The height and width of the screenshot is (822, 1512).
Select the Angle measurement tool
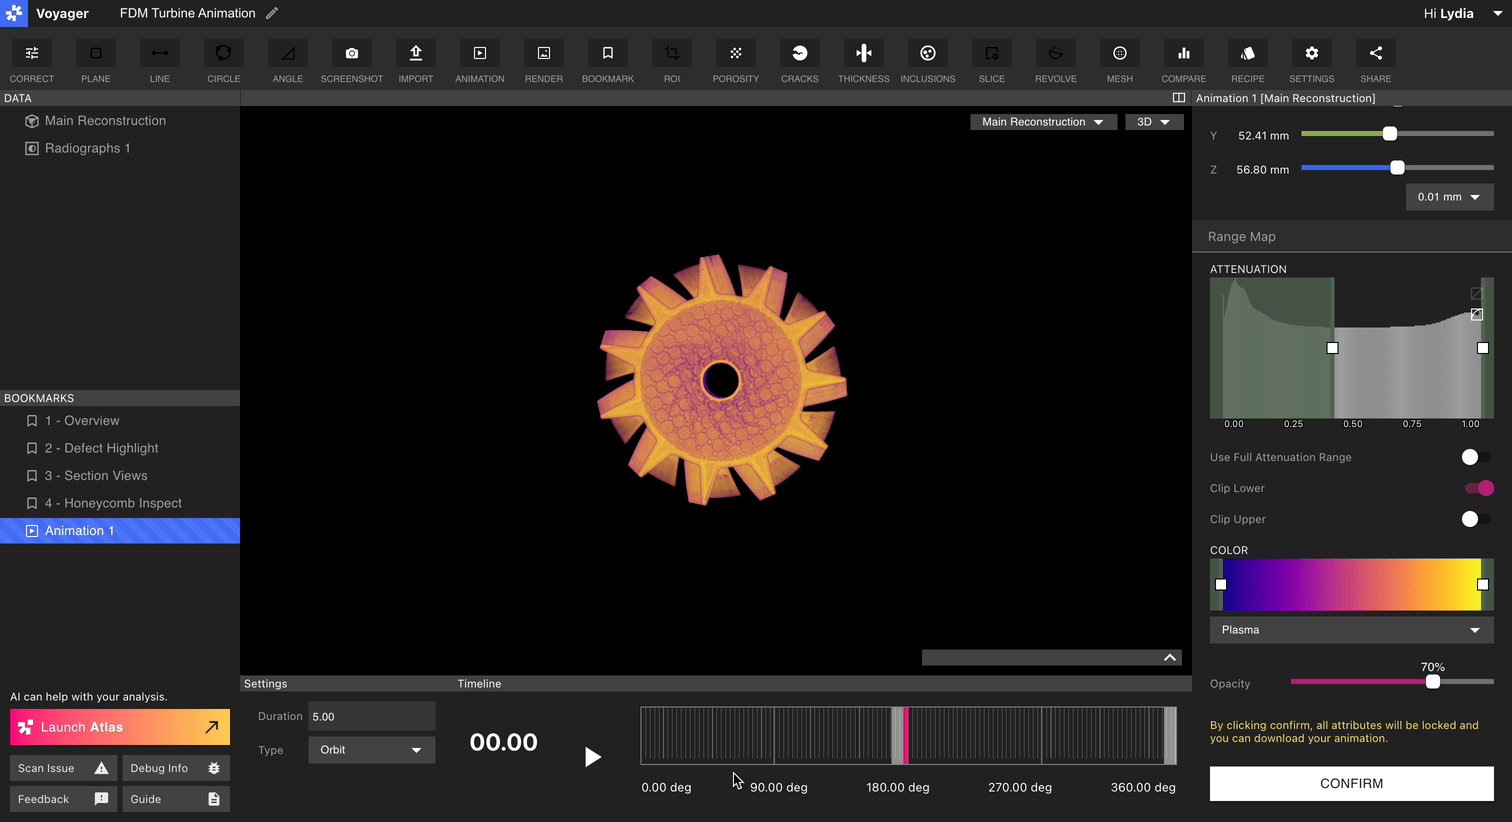click(287, 60)
